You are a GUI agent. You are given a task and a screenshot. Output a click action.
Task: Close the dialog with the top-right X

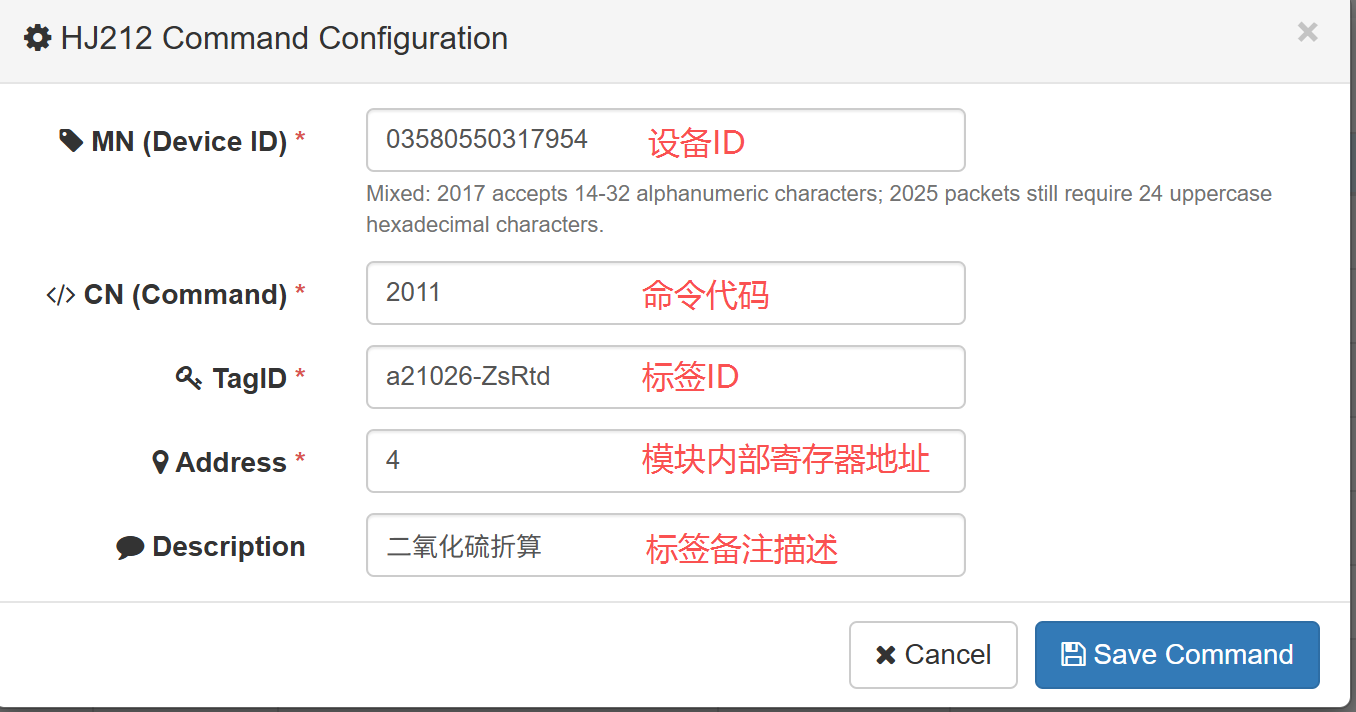[x=1307, y=32]
